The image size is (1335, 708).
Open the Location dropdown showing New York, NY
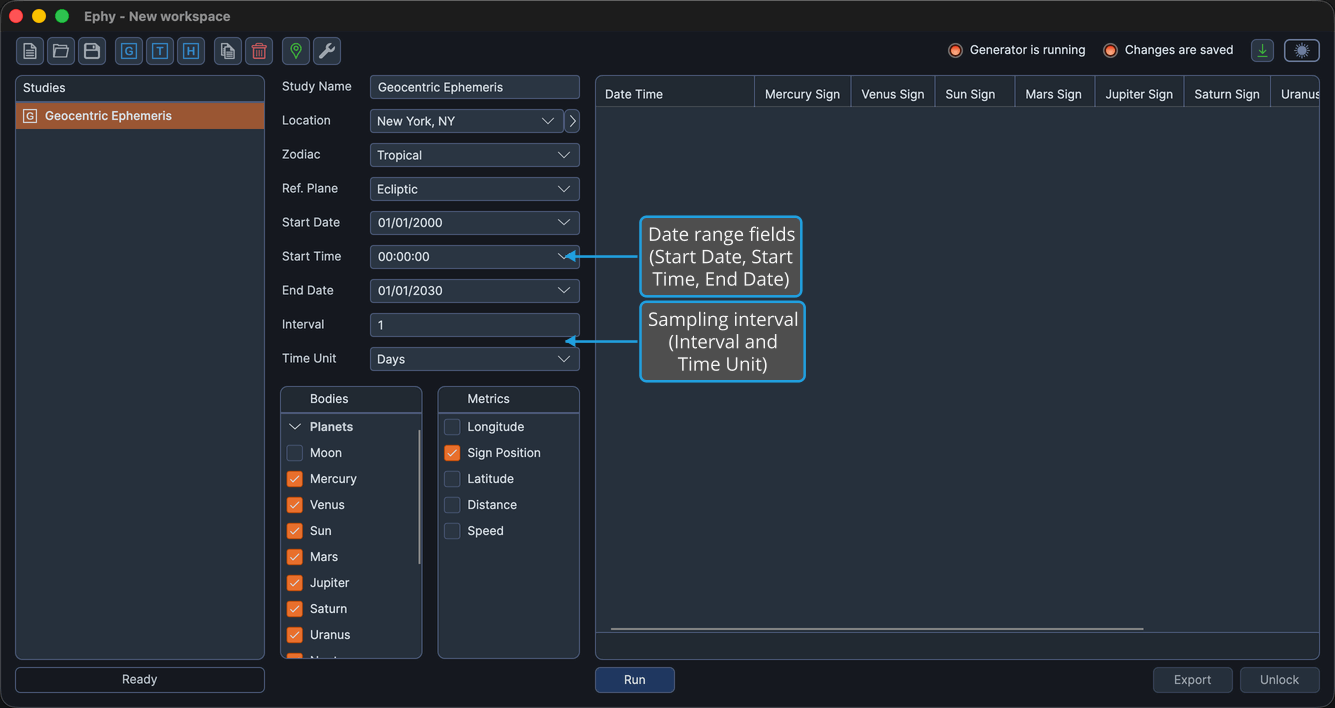click(x=466, y=121)
